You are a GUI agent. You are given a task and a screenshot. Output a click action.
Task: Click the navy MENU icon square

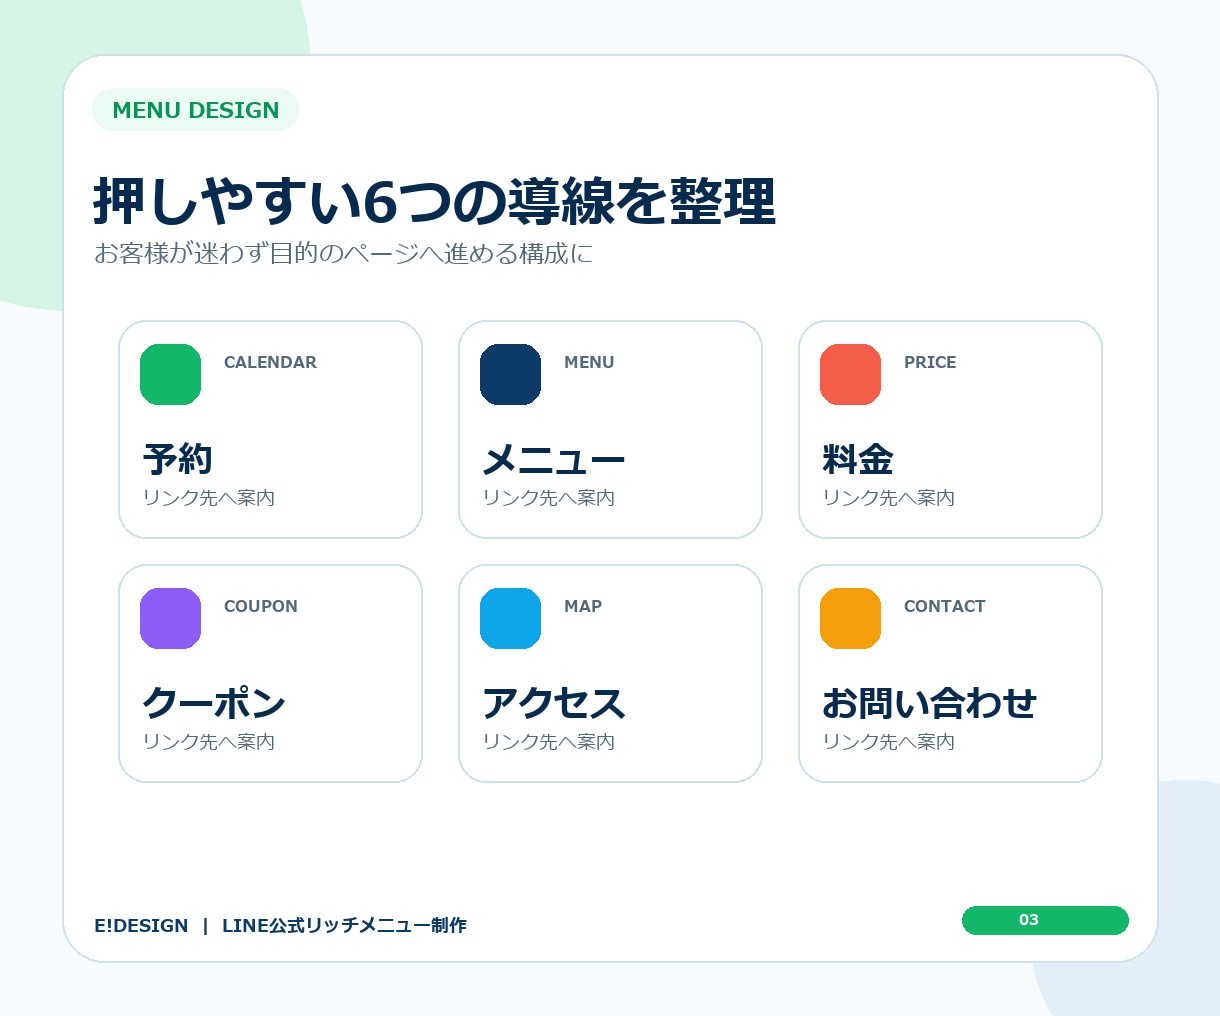coord(510,374)
